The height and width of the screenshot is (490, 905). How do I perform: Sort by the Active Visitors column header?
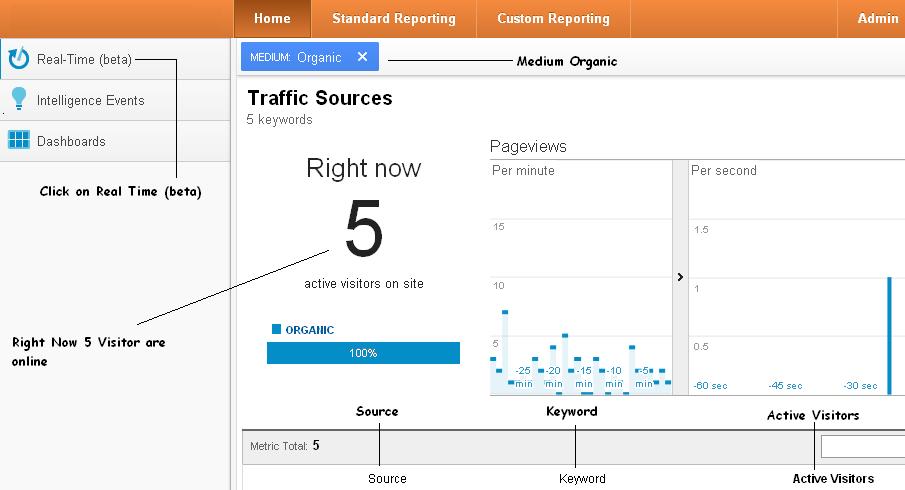pos(833,478)
